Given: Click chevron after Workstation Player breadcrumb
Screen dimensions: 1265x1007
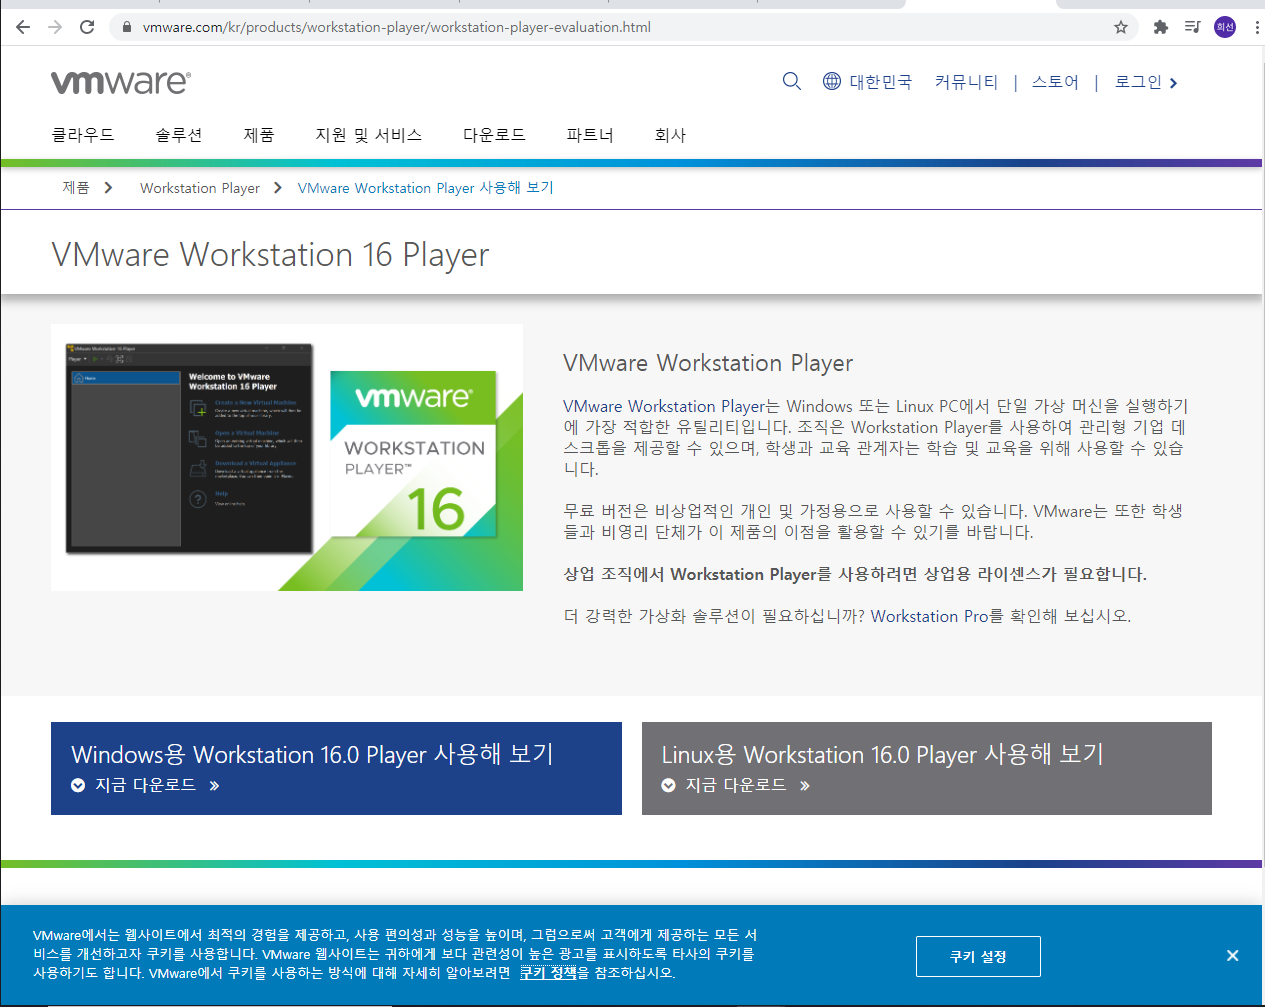Looking at the screenshot, I should tap(277, 188).
